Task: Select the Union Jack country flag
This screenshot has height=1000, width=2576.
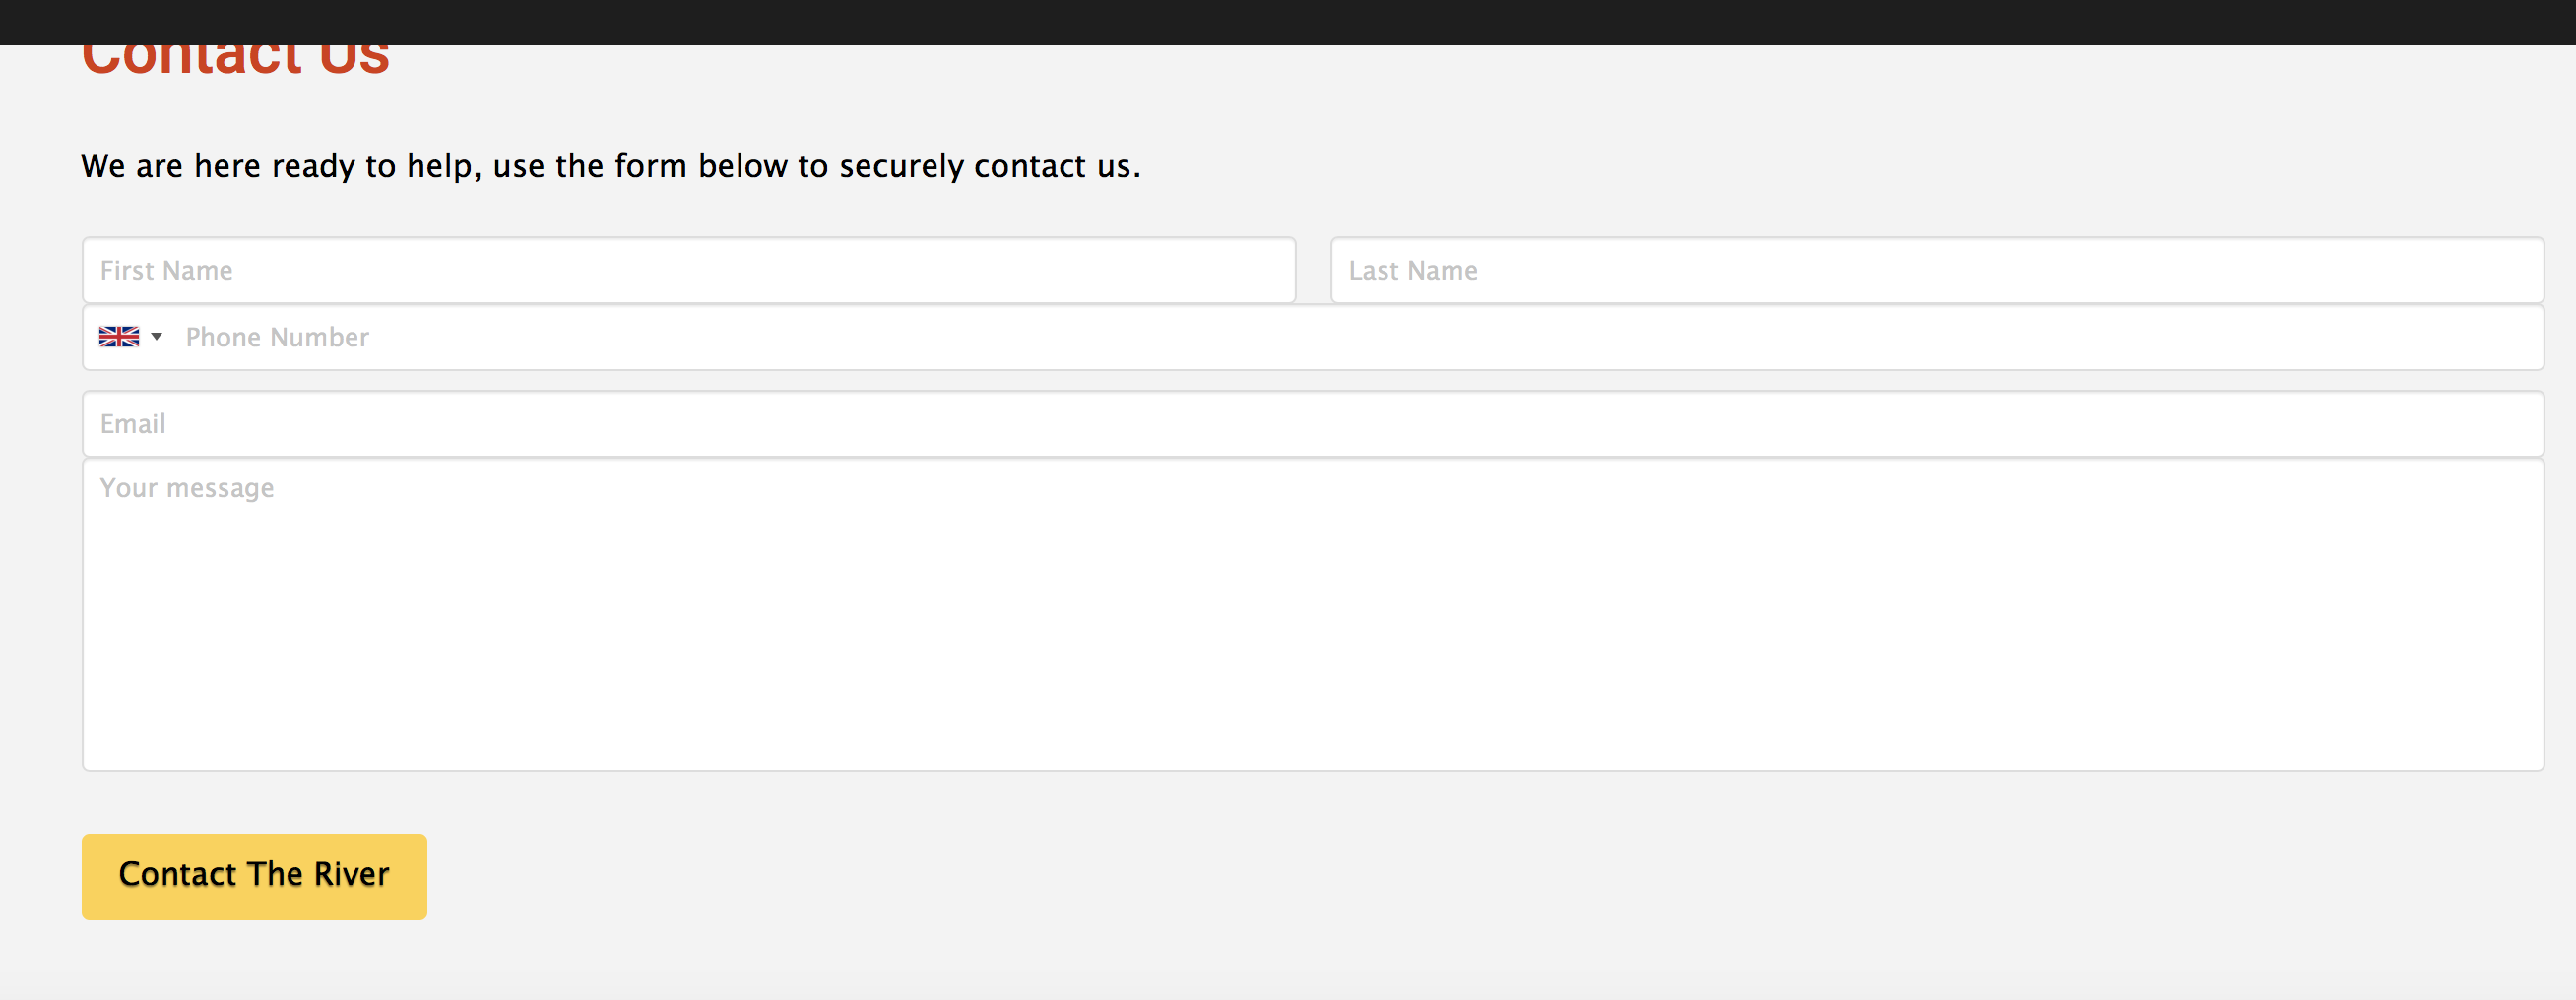Action: coord(119,337)
